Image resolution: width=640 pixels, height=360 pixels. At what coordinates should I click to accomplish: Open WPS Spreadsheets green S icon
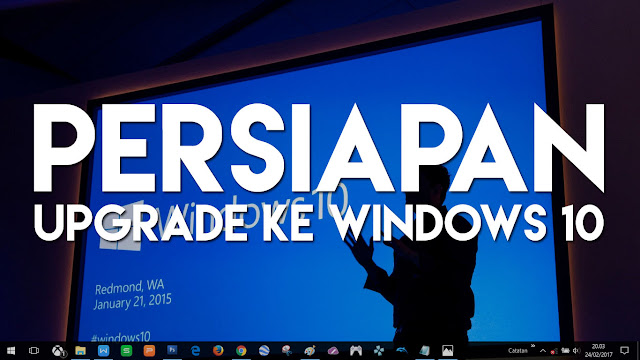126,351
